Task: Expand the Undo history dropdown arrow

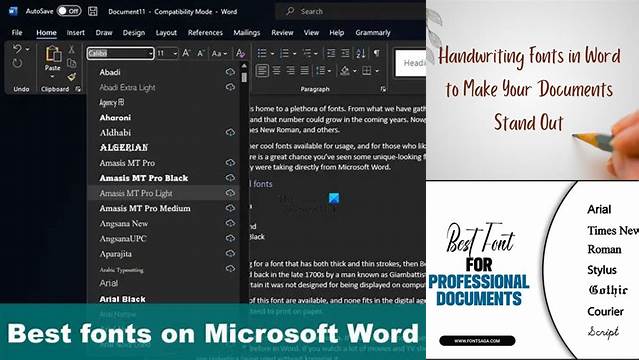Action: point(28,49)
